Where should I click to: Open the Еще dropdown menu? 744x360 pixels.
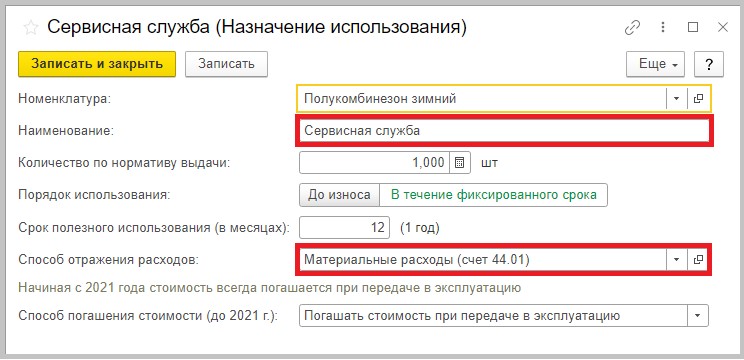[x=655, y=64]
